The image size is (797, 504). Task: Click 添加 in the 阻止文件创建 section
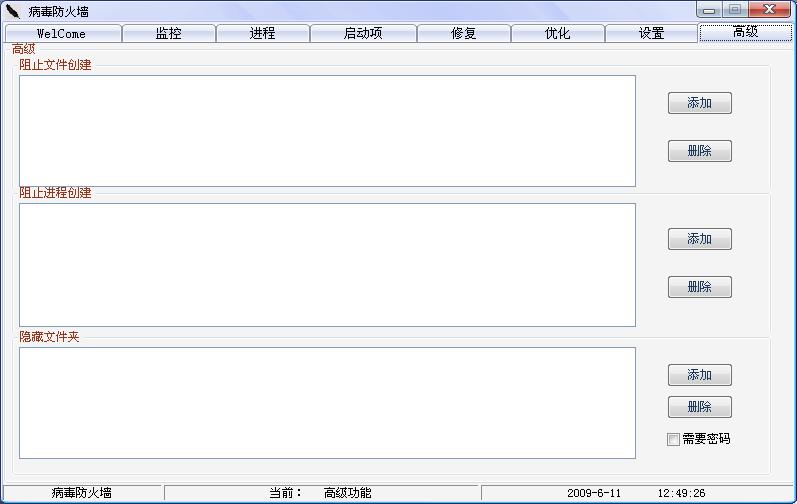click(x=699, y=103)
